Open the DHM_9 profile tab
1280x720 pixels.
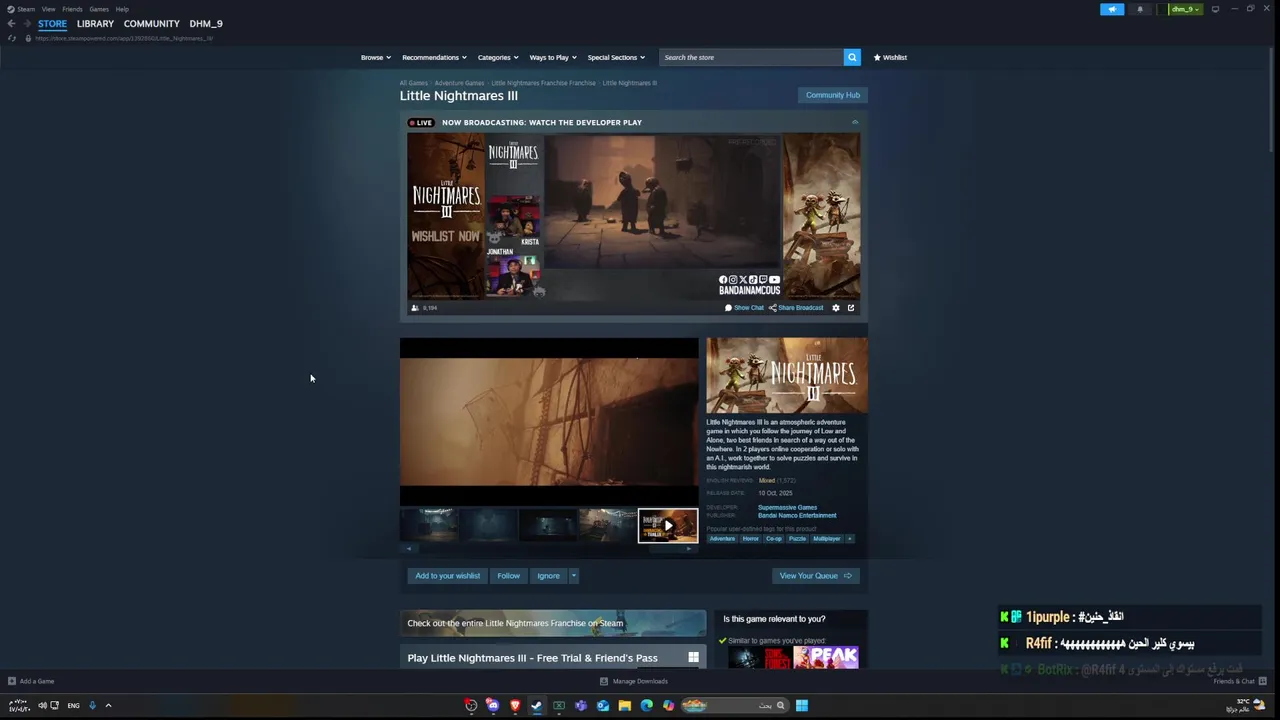(206, 23)
